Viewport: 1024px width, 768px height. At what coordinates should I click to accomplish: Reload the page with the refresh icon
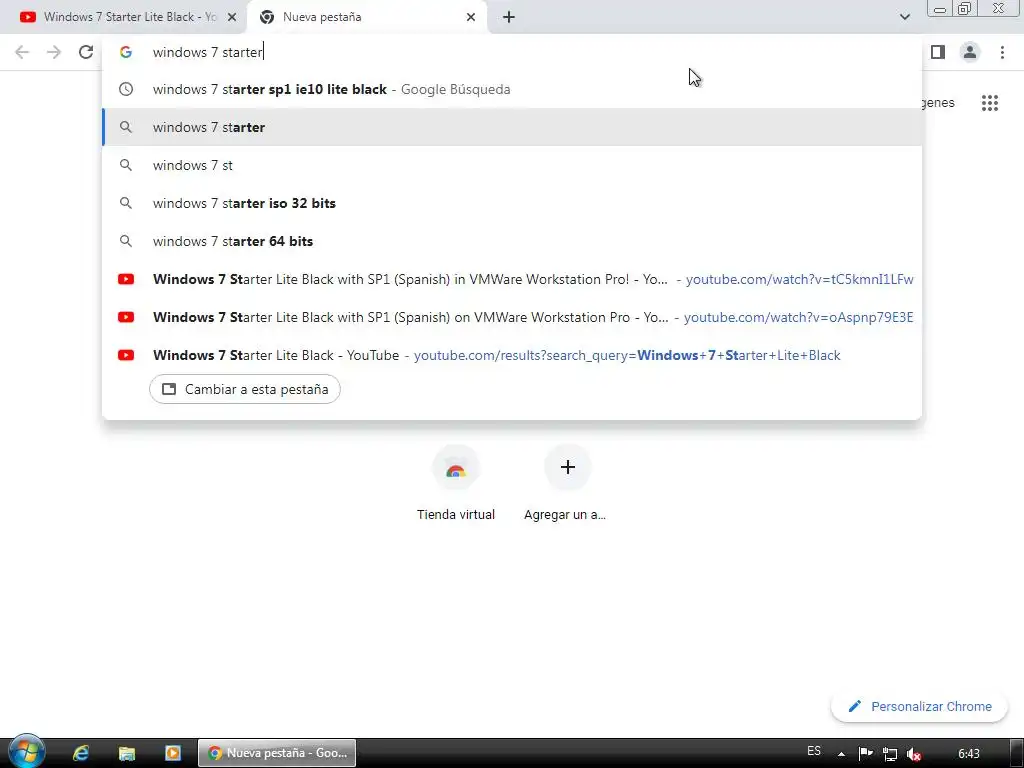(86, 52)
